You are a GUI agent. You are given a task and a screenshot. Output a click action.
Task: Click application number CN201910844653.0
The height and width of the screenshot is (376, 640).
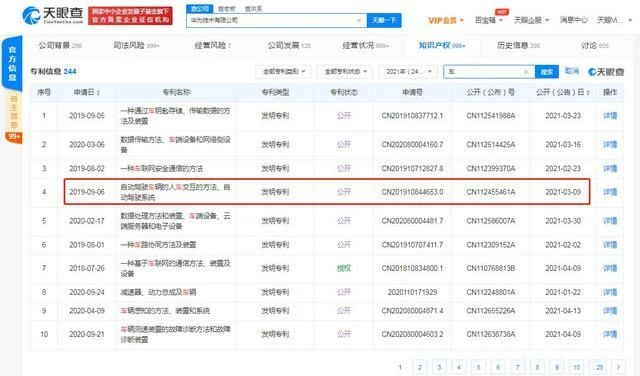[412, 192]
